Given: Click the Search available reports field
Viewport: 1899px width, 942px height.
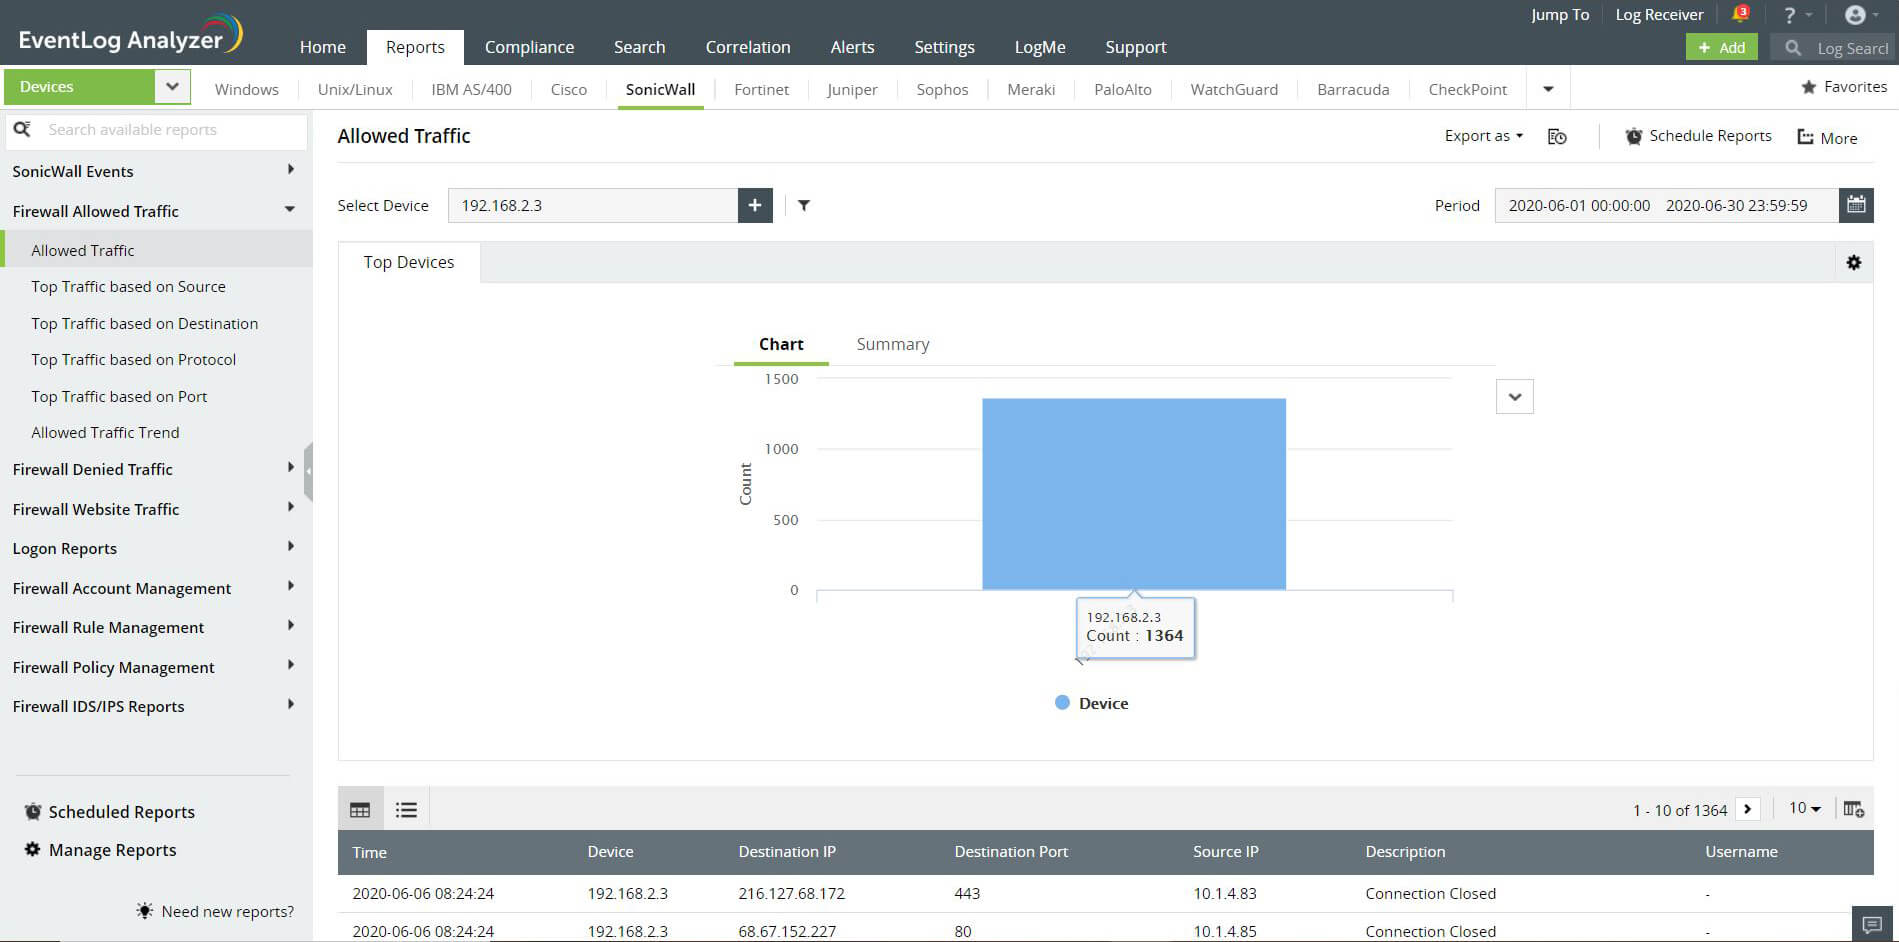Looking at the screenshot, I should click(157, 130).
